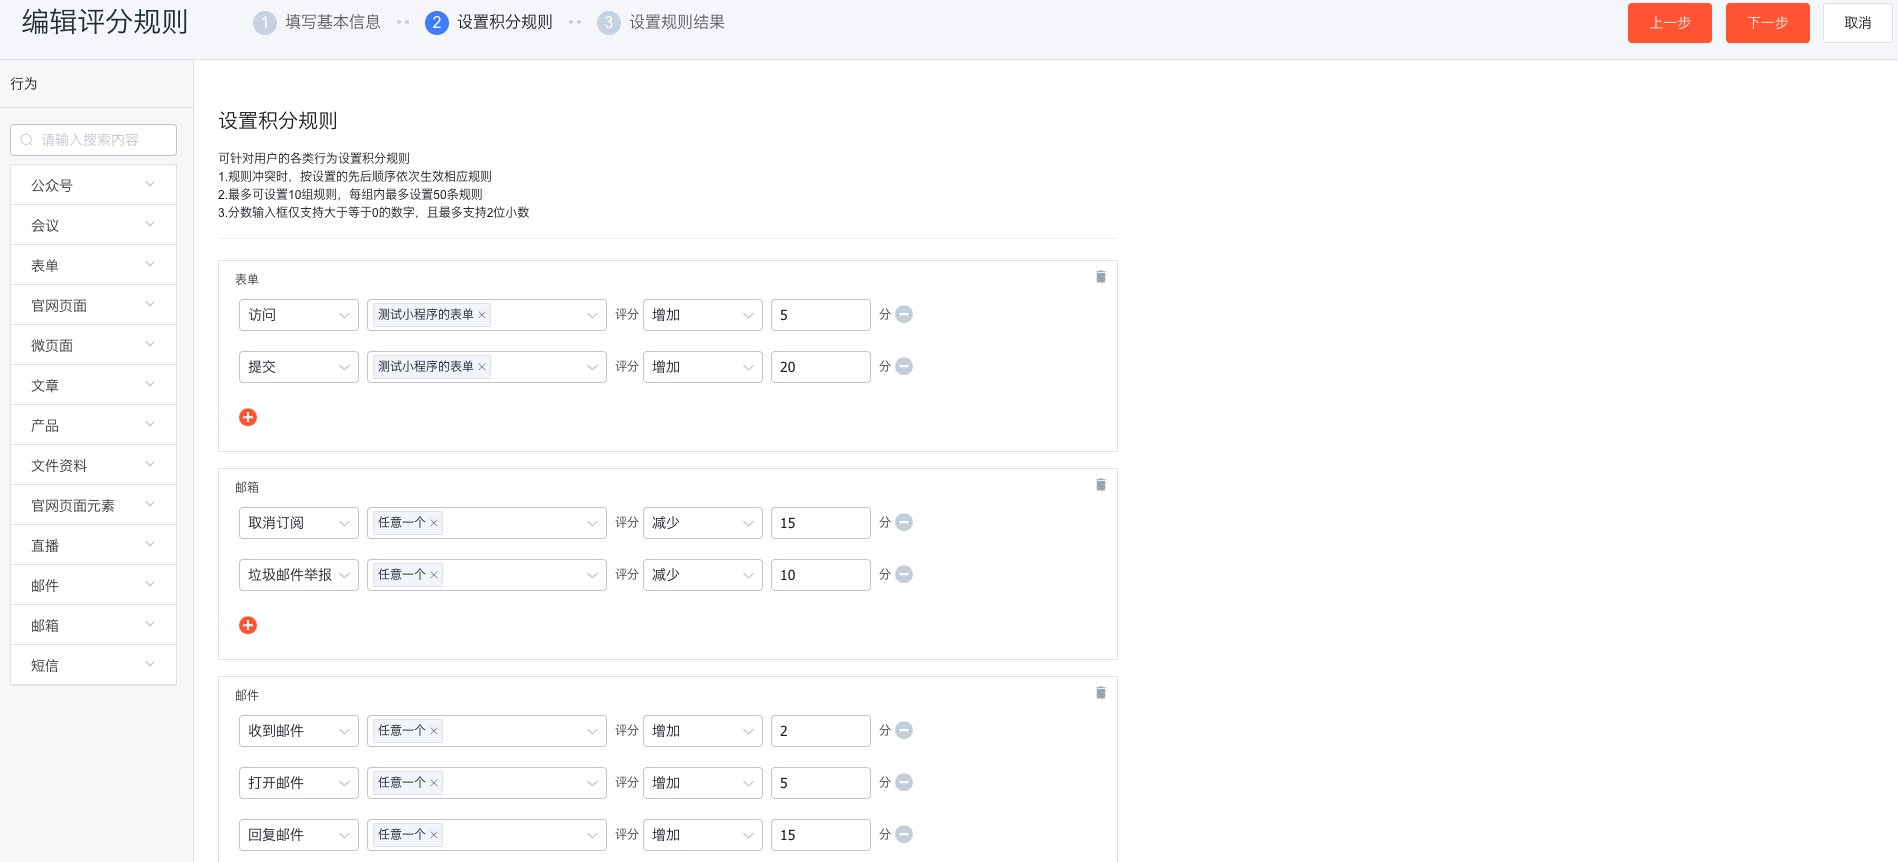Image resolution: width=1898 pixels, height=862 pixels.
Task: Remove 任意一个 tag in 取消订阅 row
Action: (x=434, y=523)
